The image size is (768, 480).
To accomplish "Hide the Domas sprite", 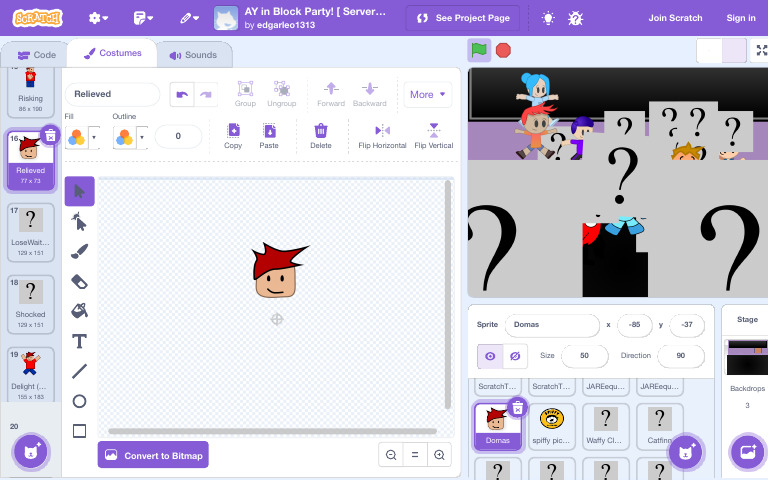I will [515, 356].
